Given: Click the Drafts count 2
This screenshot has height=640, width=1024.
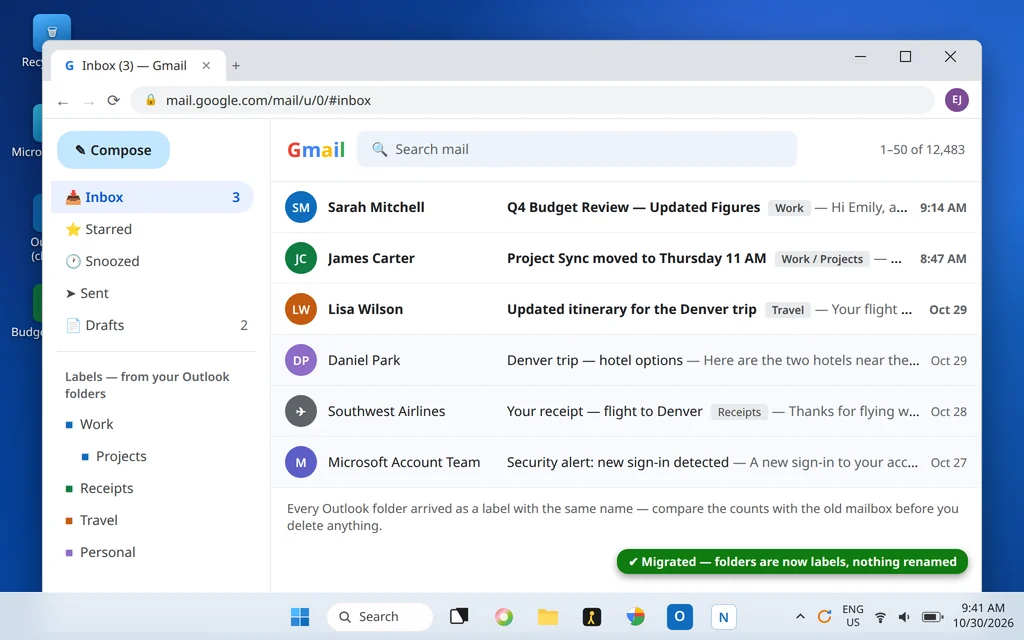Looking at the screenshot, I should tap(244, 325).
